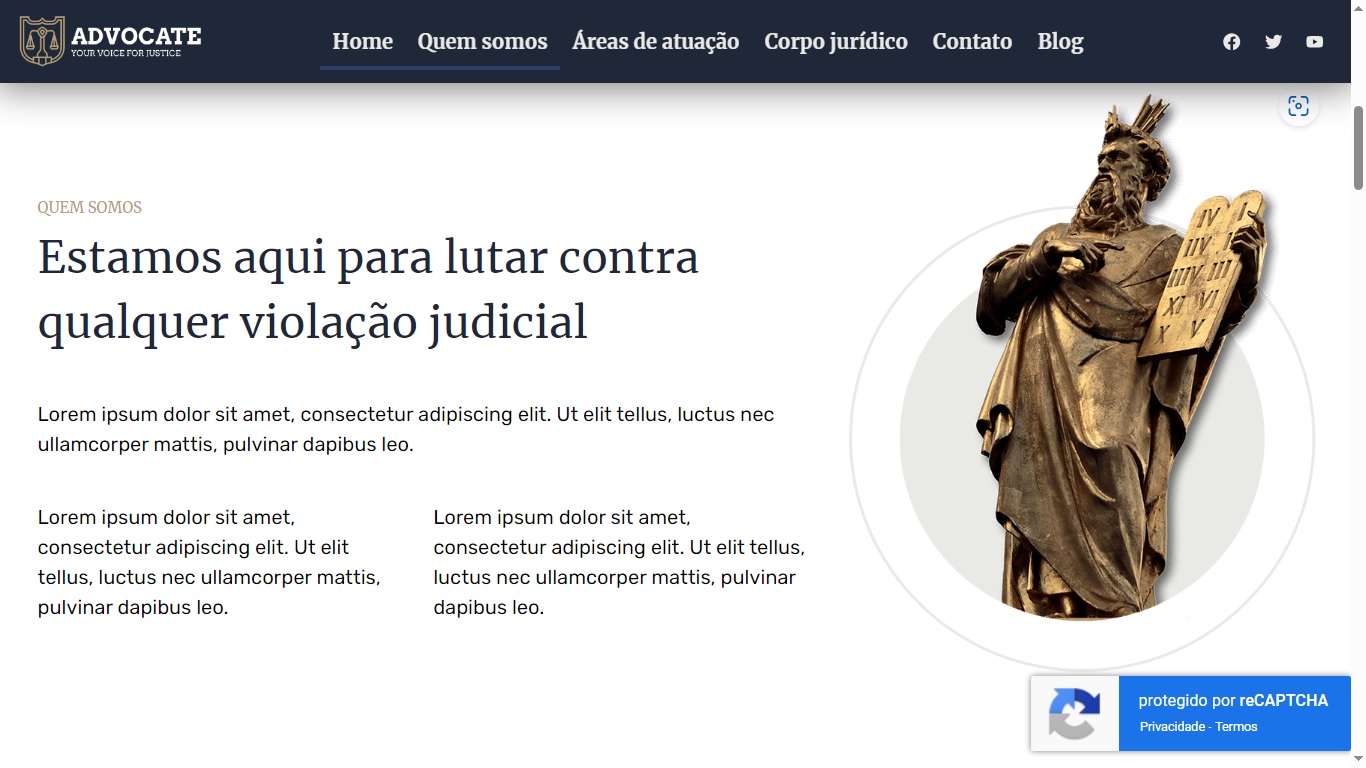
Task: Visit the Blog section
Action: (x=1060, y=42)
